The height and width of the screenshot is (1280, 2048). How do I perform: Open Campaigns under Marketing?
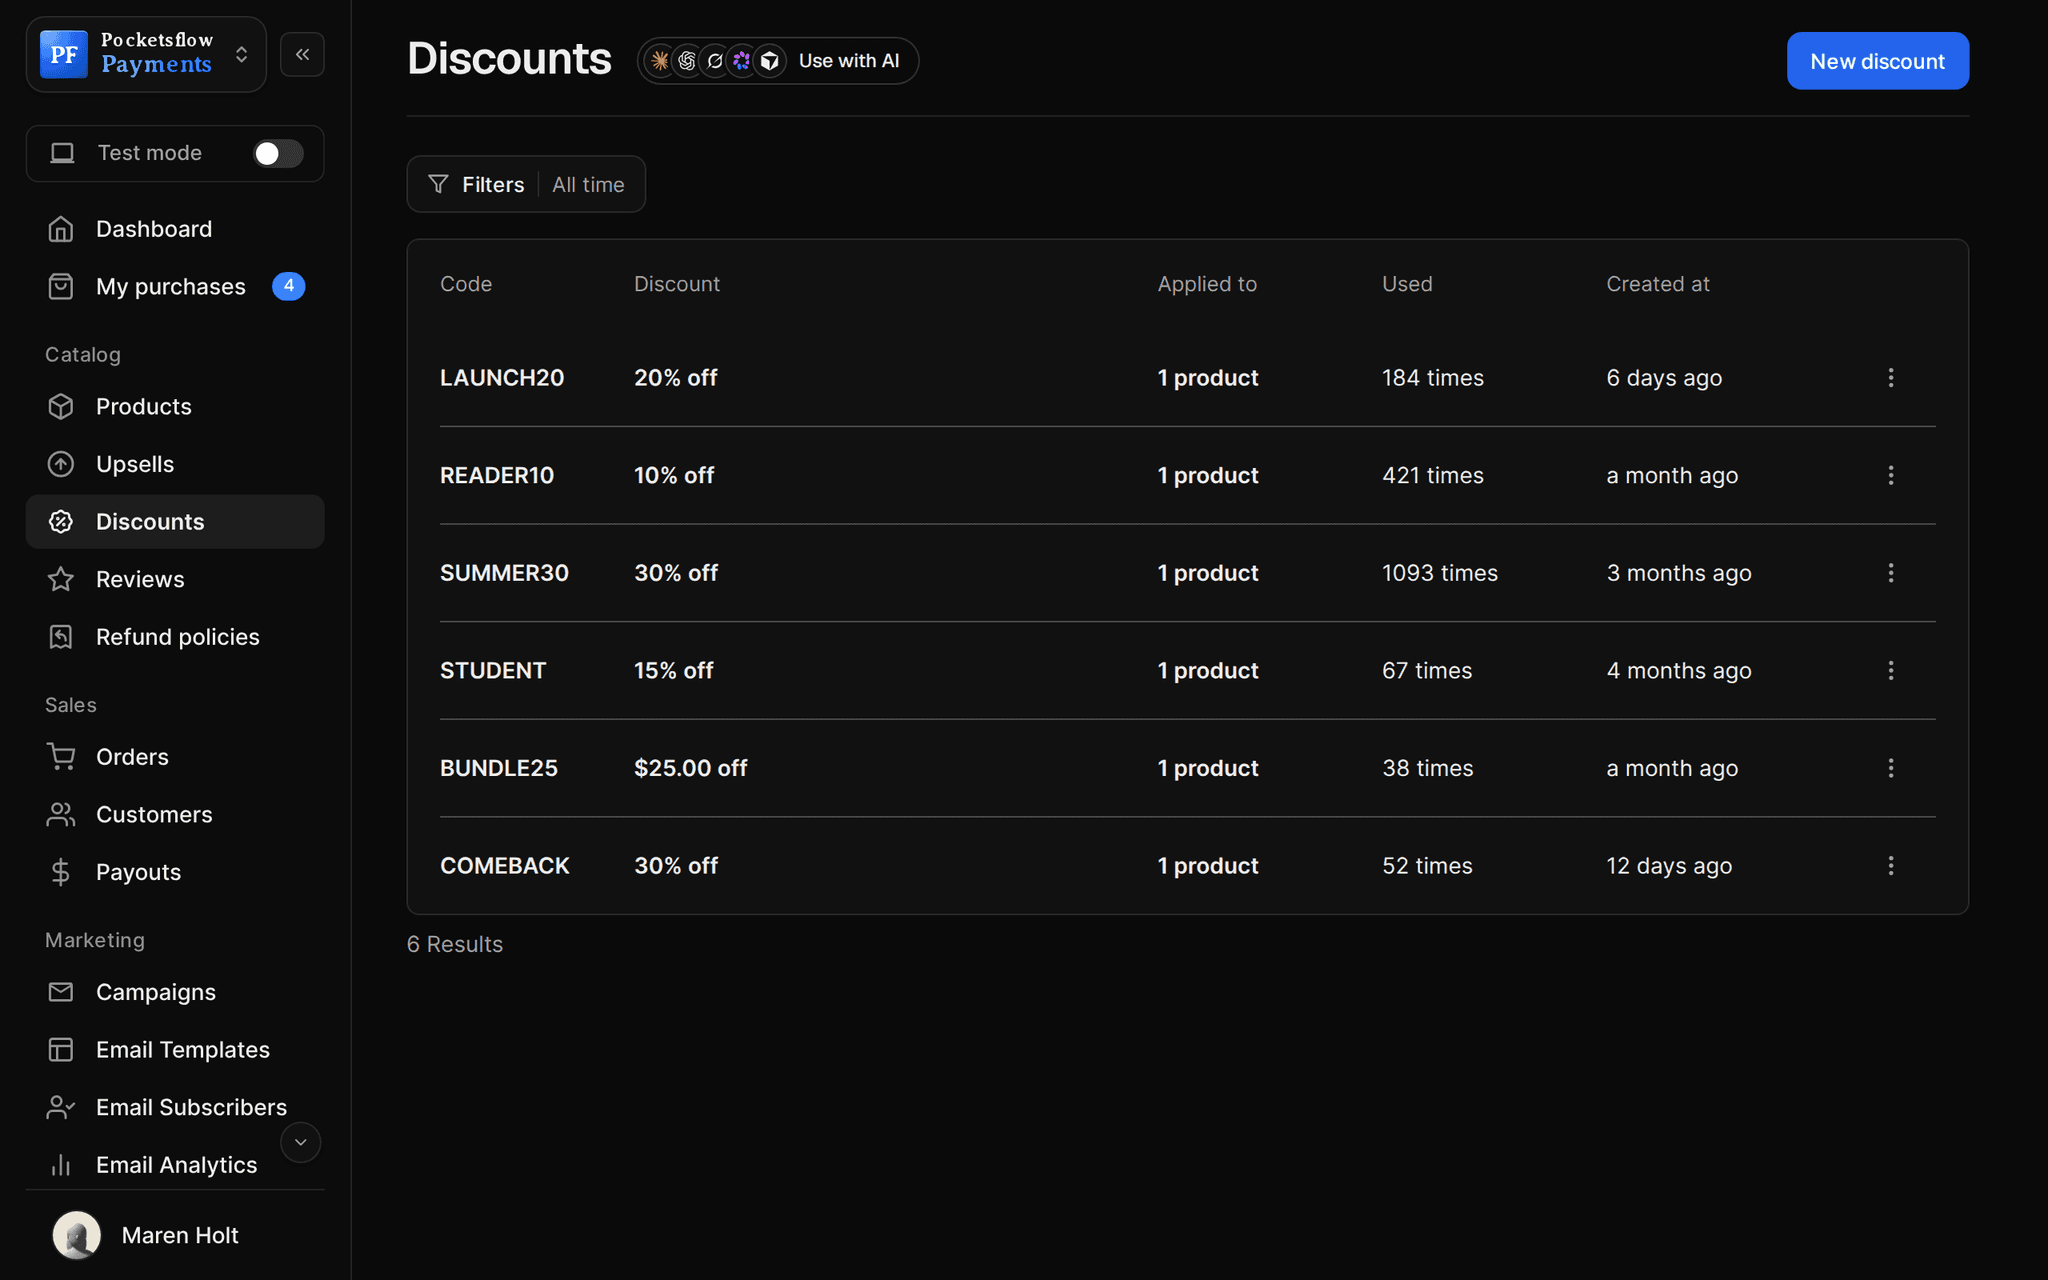click(175, 992)
